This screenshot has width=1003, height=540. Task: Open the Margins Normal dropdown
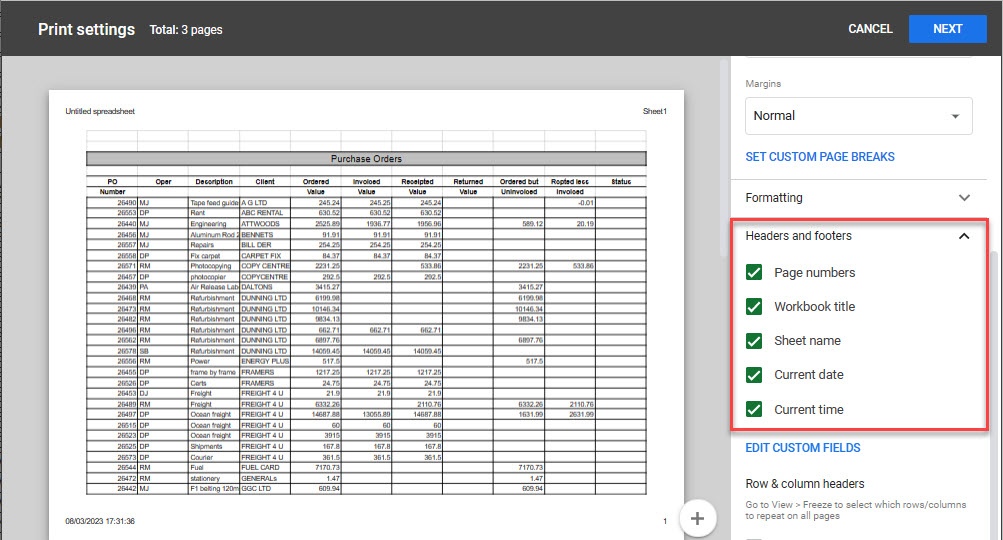click(x=858, y=116)
